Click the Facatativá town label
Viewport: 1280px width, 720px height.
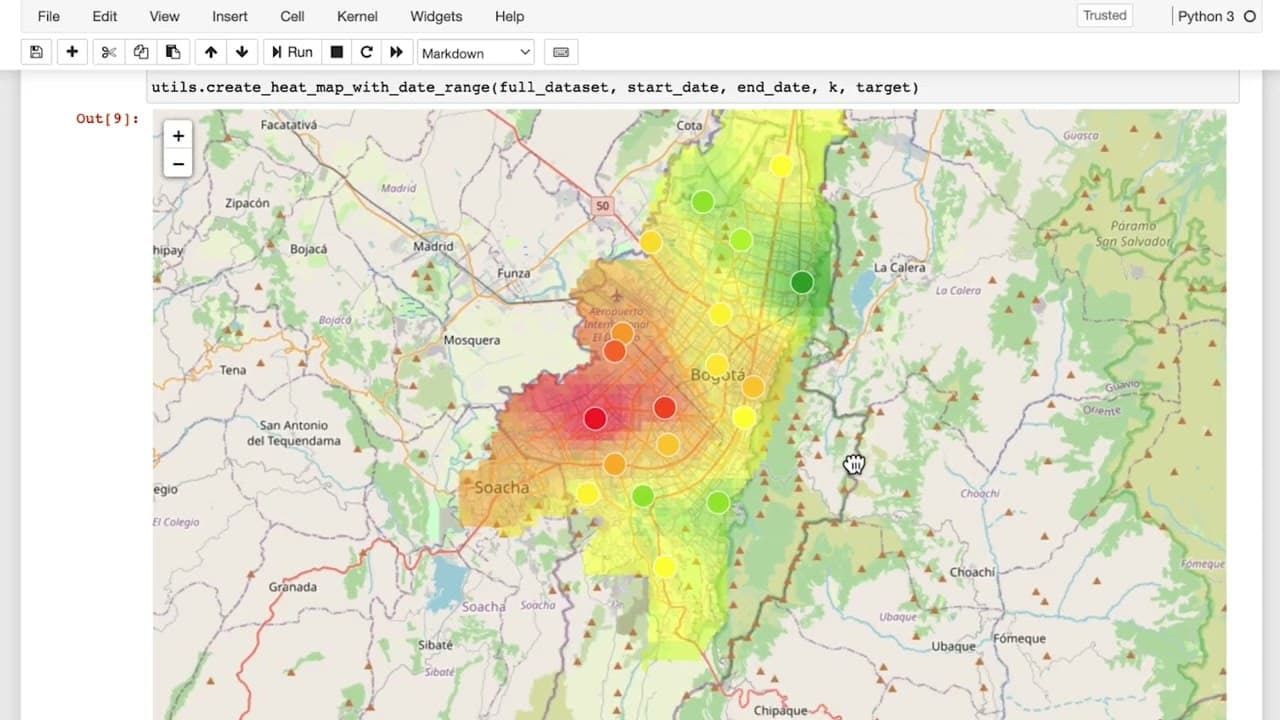click(x=289, y=125)
